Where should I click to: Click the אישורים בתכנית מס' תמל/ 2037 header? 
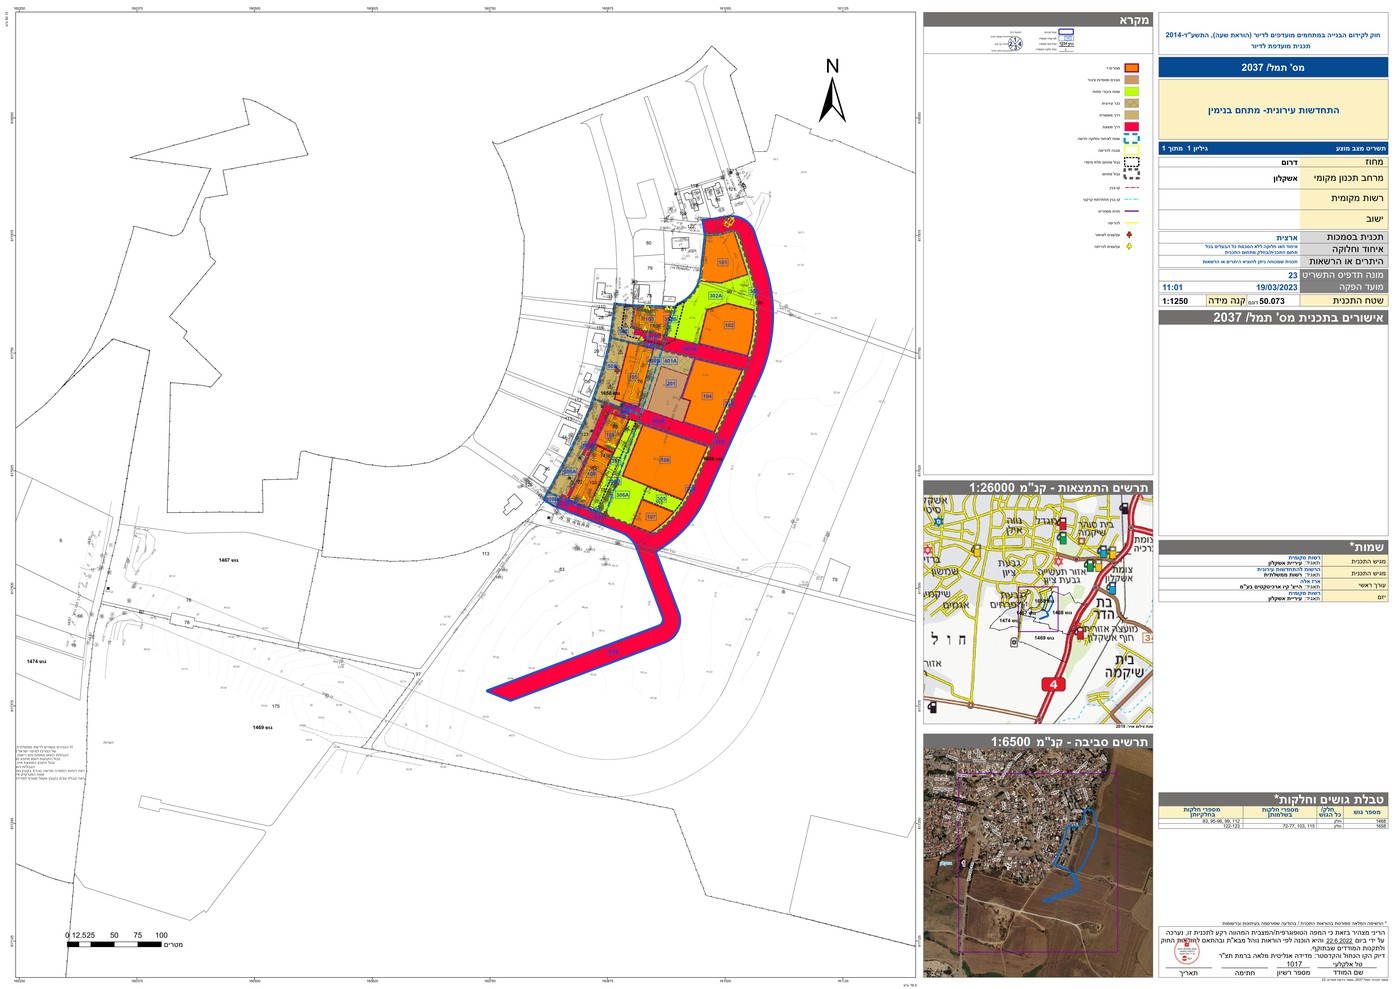[1273, 317]
